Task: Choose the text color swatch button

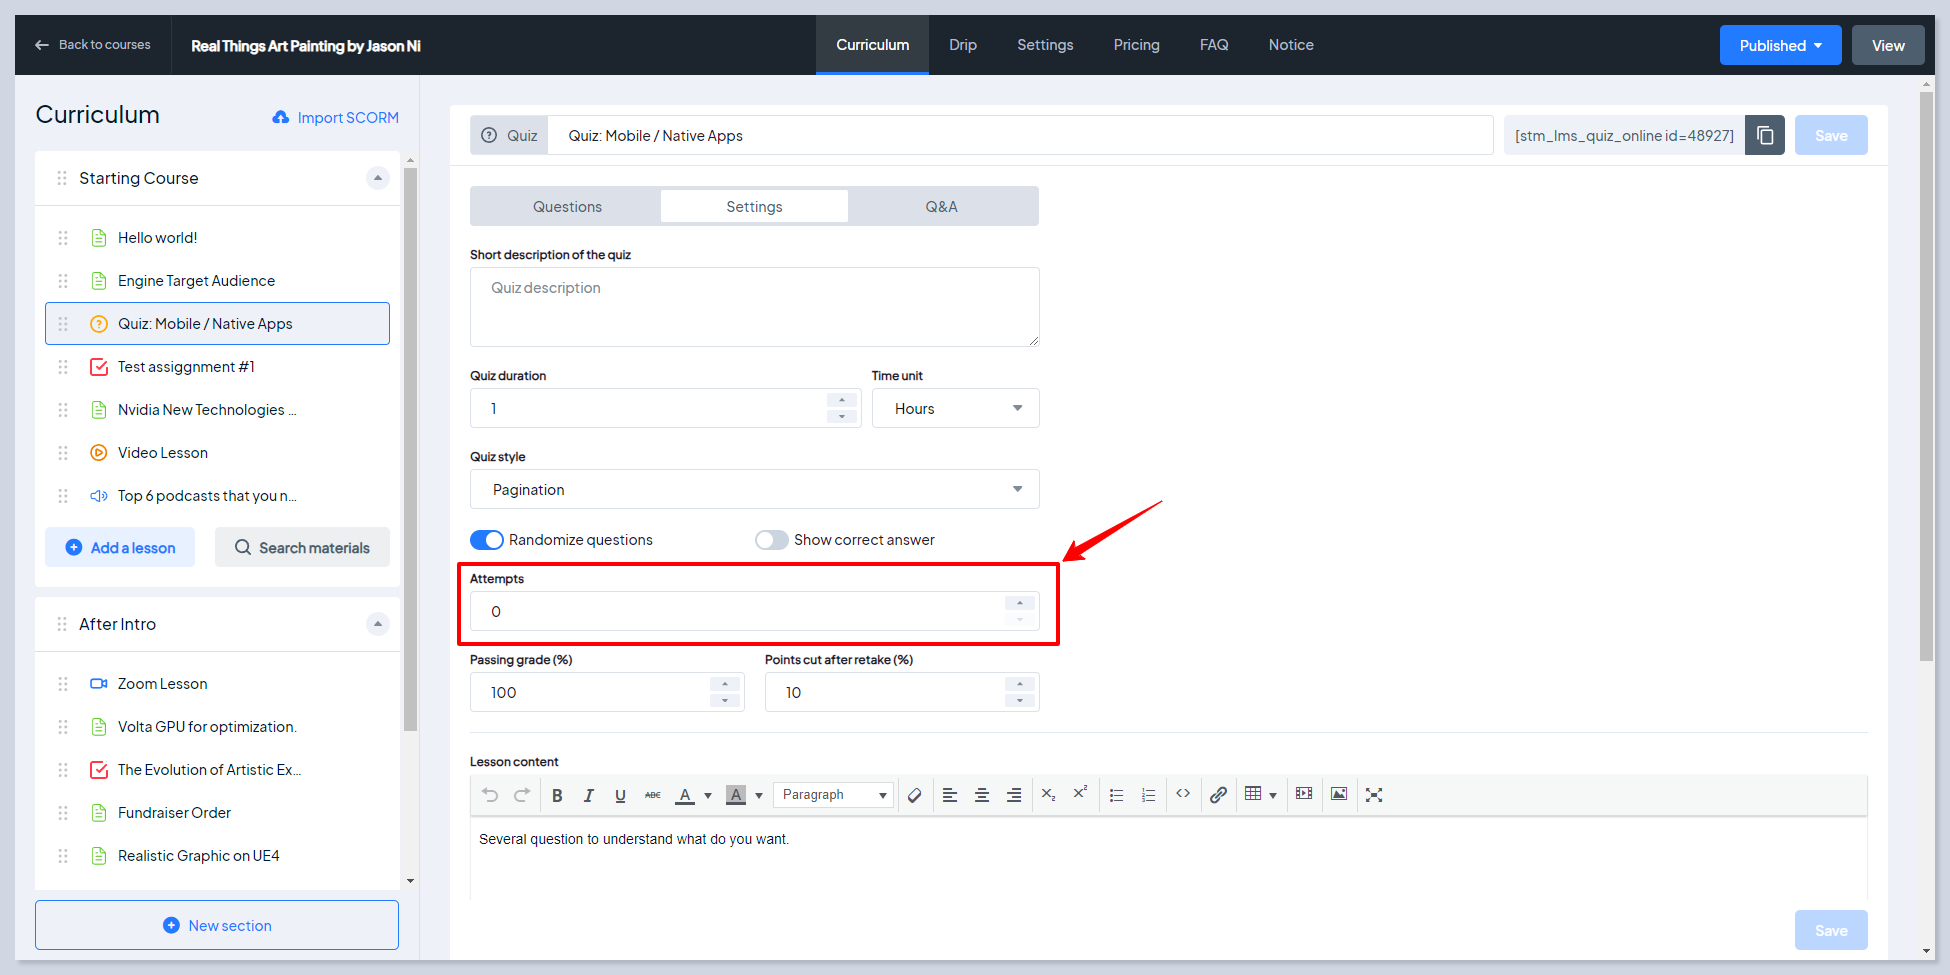Action: click(685, 795)
